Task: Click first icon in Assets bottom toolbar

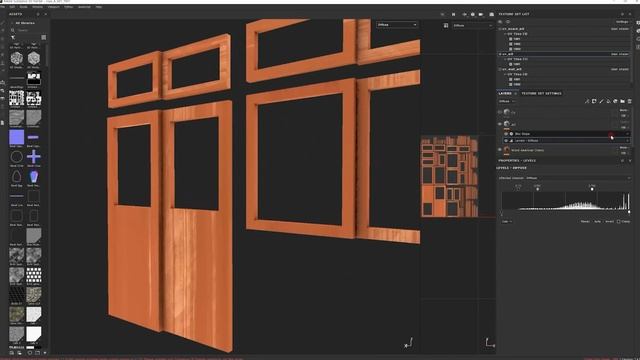Action: pos(11,353)
